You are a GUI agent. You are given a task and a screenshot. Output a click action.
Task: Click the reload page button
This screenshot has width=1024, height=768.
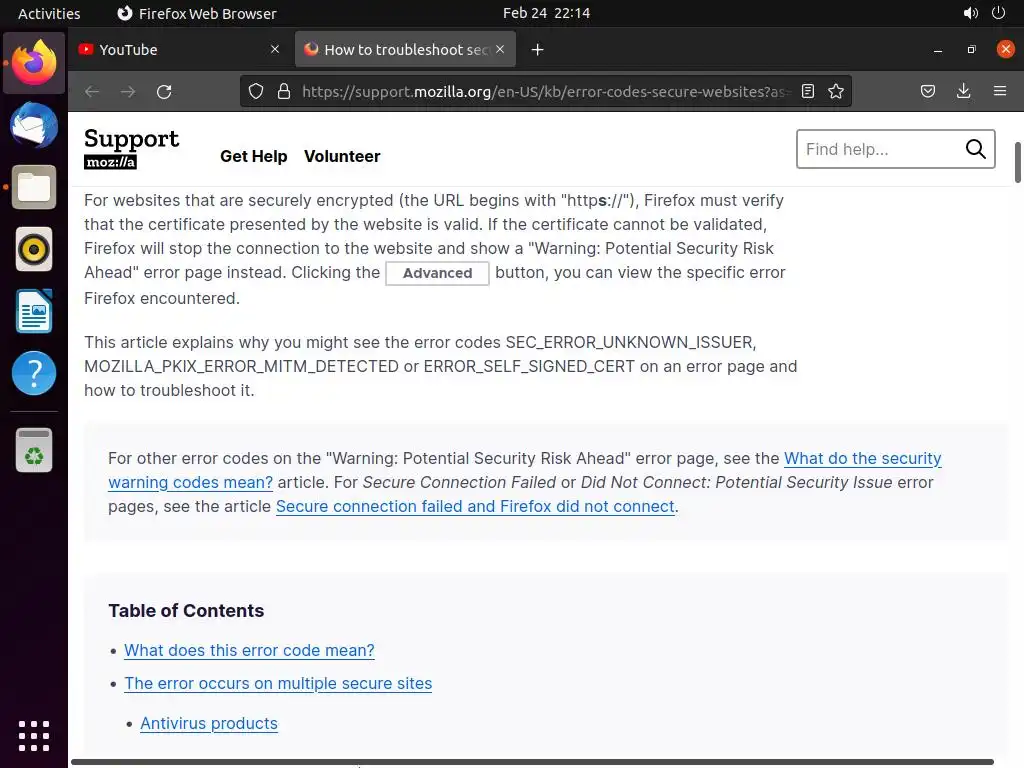(x=164, y=91)
